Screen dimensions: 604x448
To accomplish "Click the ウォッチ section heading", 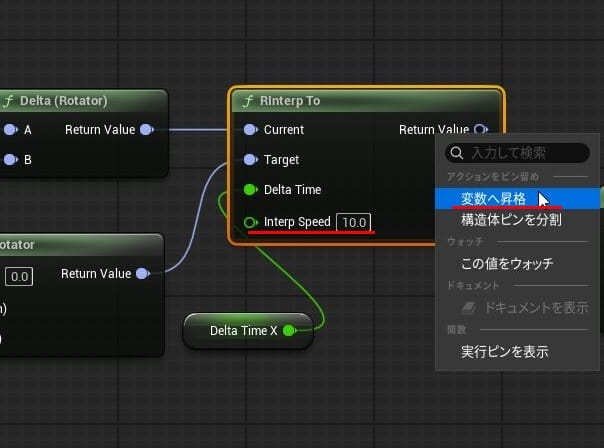I will (465, 242).
